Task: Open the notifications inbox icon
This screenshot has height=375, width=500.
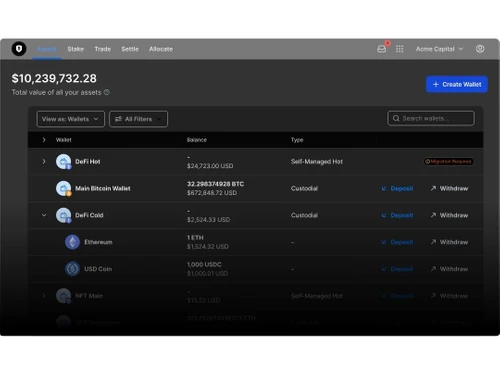Action: click(382, 49)
